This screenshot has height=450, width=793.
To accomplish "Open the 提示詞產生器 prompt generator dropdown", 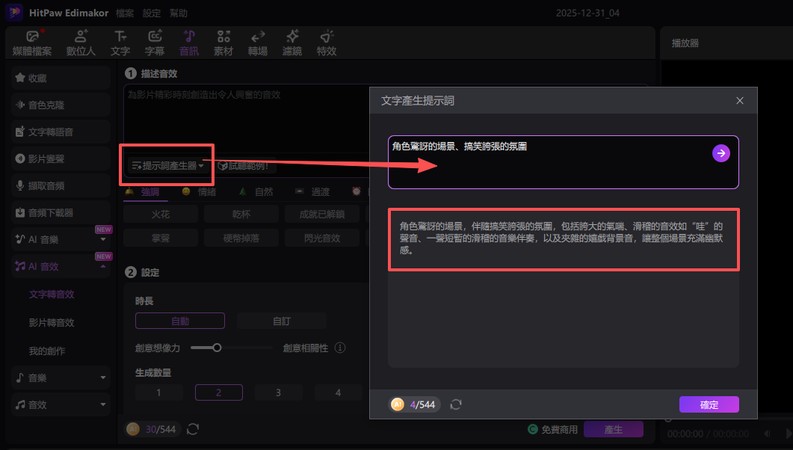I will 167,166.
